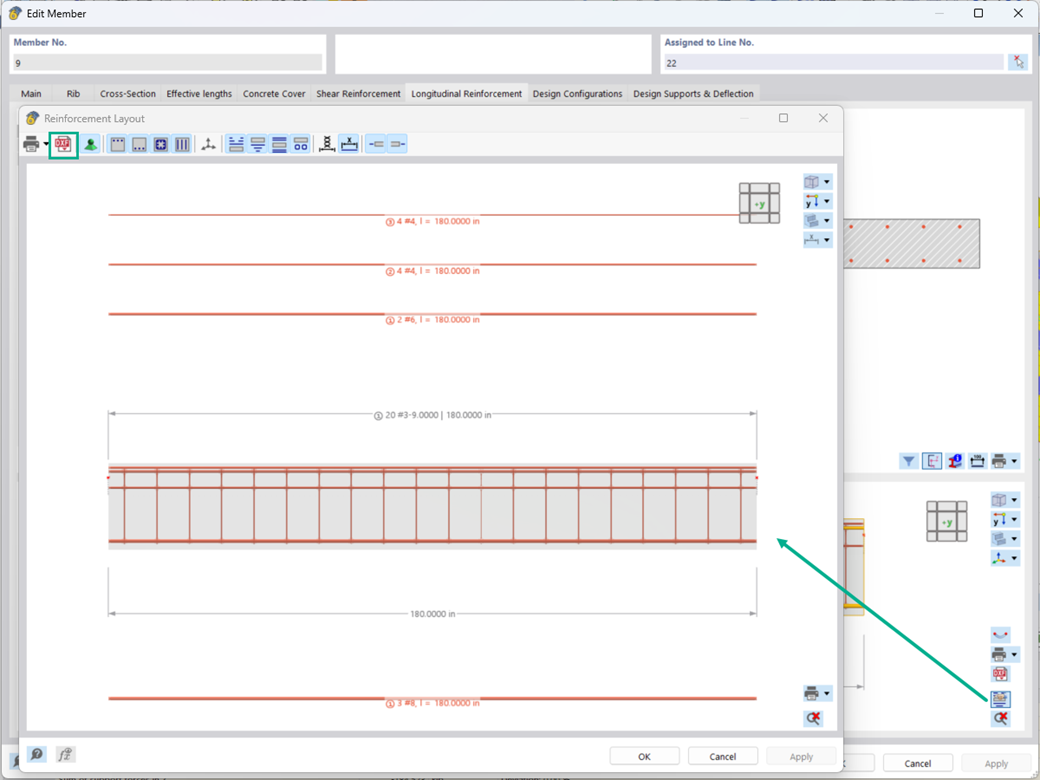The image size is (1040, 780).
Task: Open the Concrete Cover tab
Action: [274, 93]
